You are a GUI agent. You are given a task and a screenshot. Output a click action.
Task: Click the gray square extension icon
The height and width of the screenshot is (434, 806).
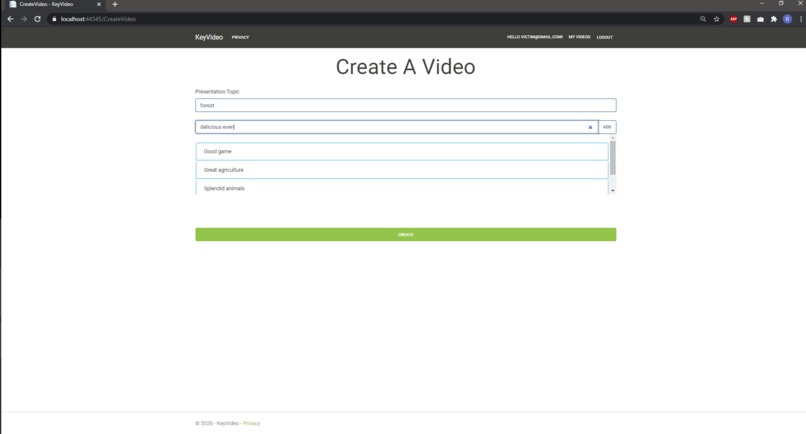pyautogui.click(x=747, y=19)
